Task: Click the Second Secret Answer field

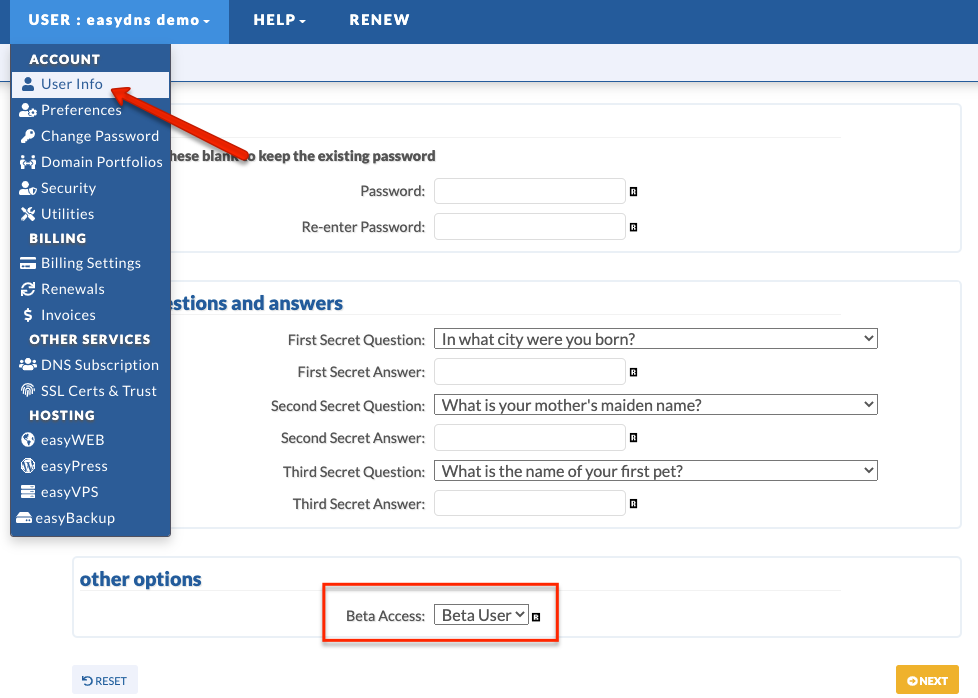Action: (530, 437)
